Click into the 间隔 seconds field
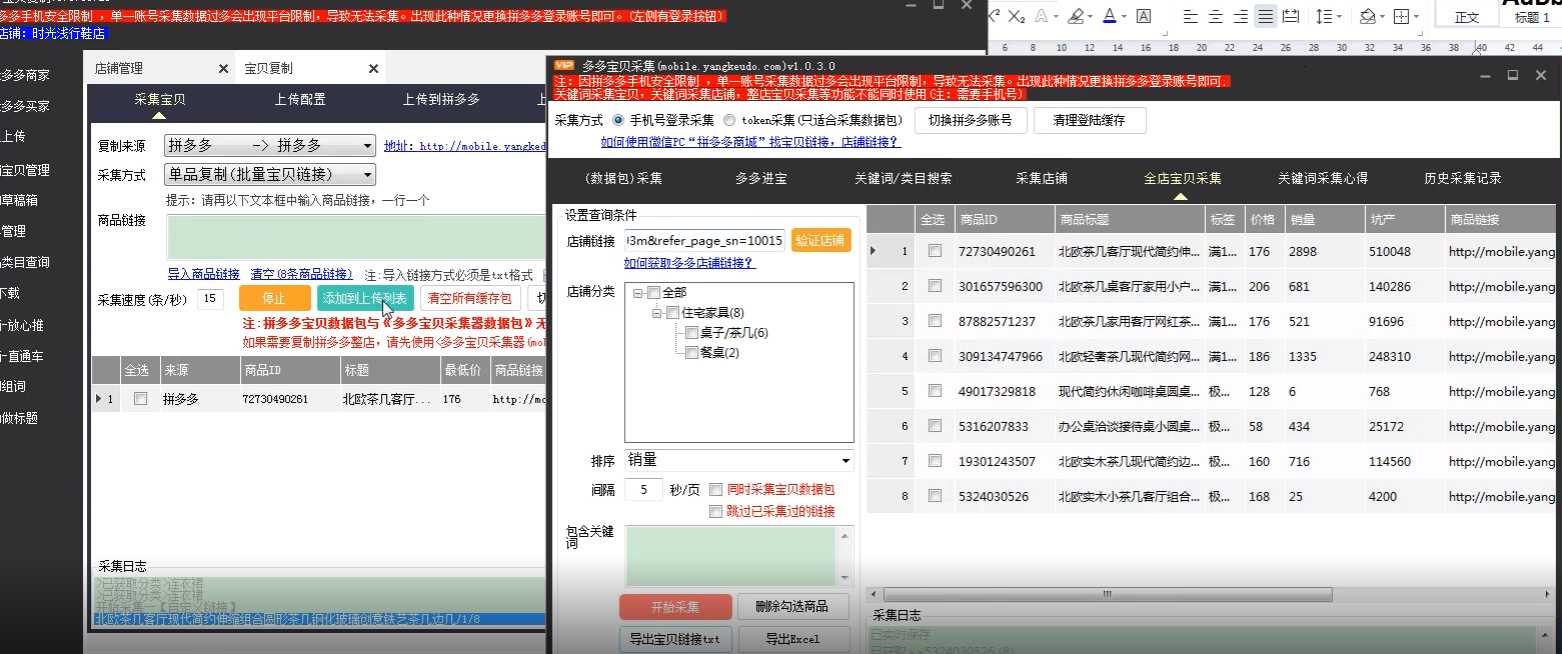Image resolution: width=1562 pixels, height=654 pixels. pos(644,490)
